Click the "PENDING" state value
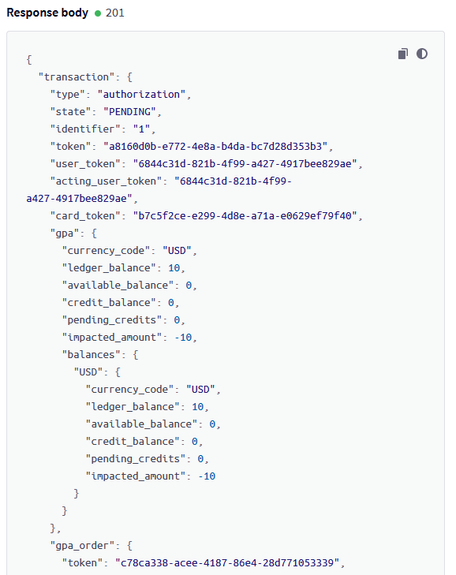This screenshot has height=575, width=456. click(x=129, y=111)
